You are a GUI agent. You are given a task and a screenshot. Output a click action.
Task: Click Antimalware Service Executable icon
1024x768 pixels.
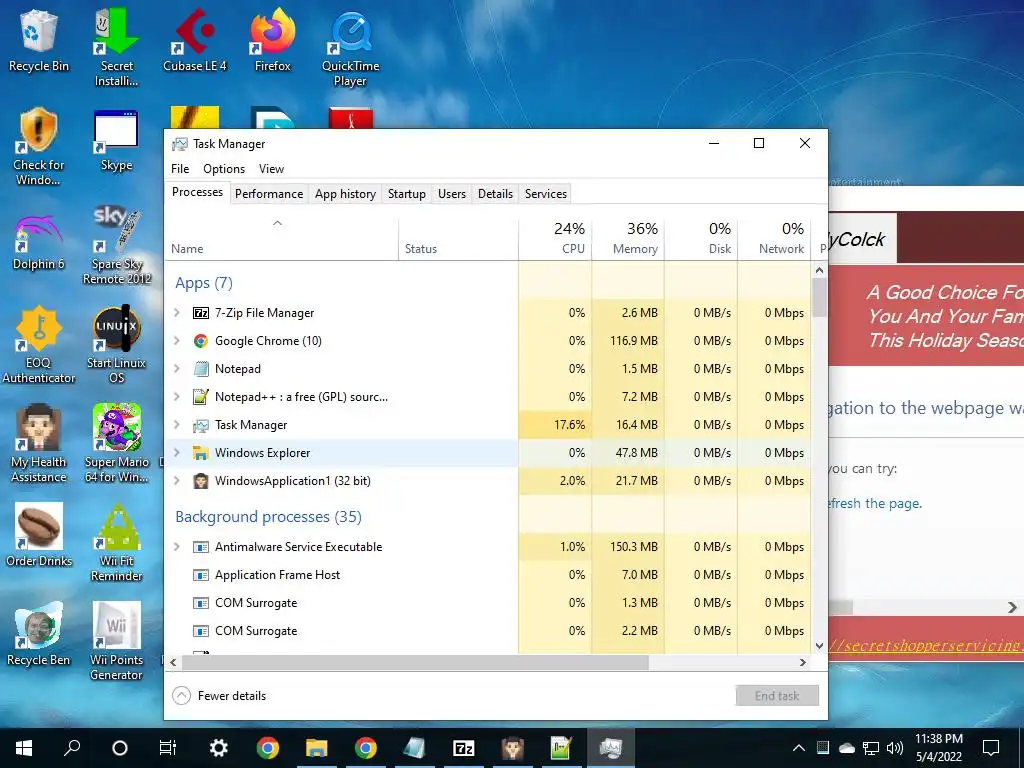[x=200, y=547]
